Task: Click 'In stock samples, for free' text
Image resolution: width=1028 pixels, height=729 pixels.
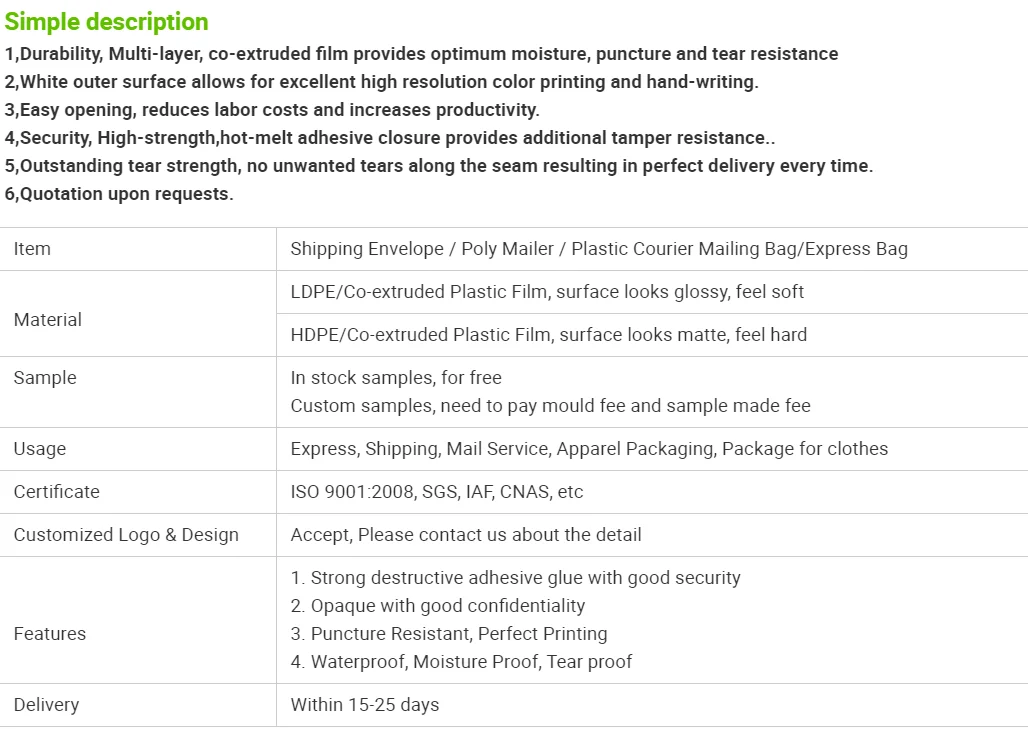Action: pyautogui.click(x=396, y=378)
